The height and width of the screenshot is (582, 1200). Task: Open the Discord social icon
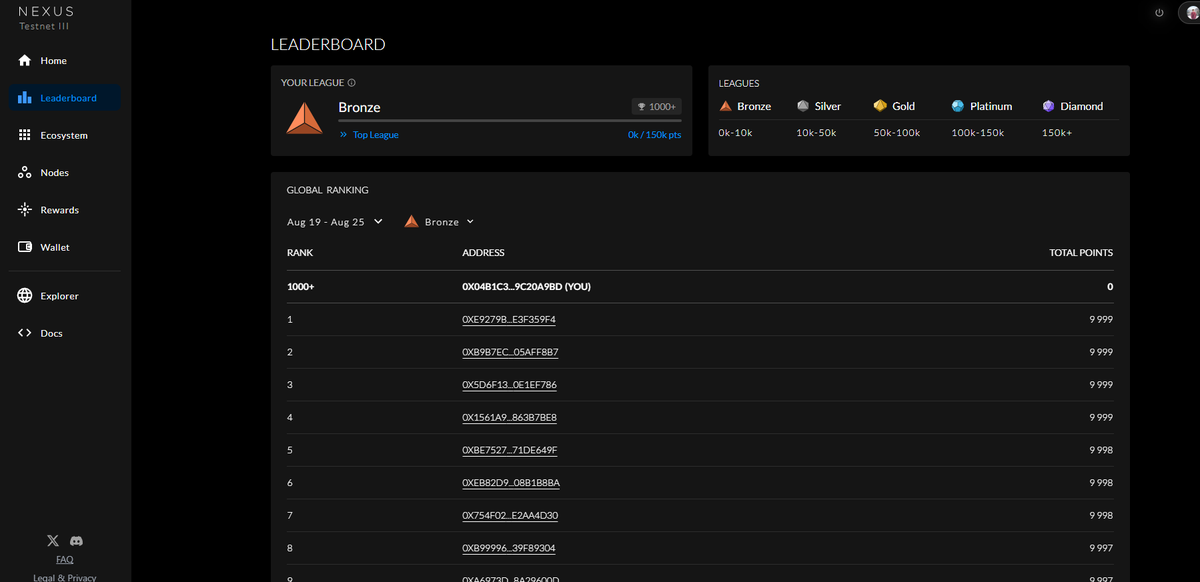pos(77,540)
